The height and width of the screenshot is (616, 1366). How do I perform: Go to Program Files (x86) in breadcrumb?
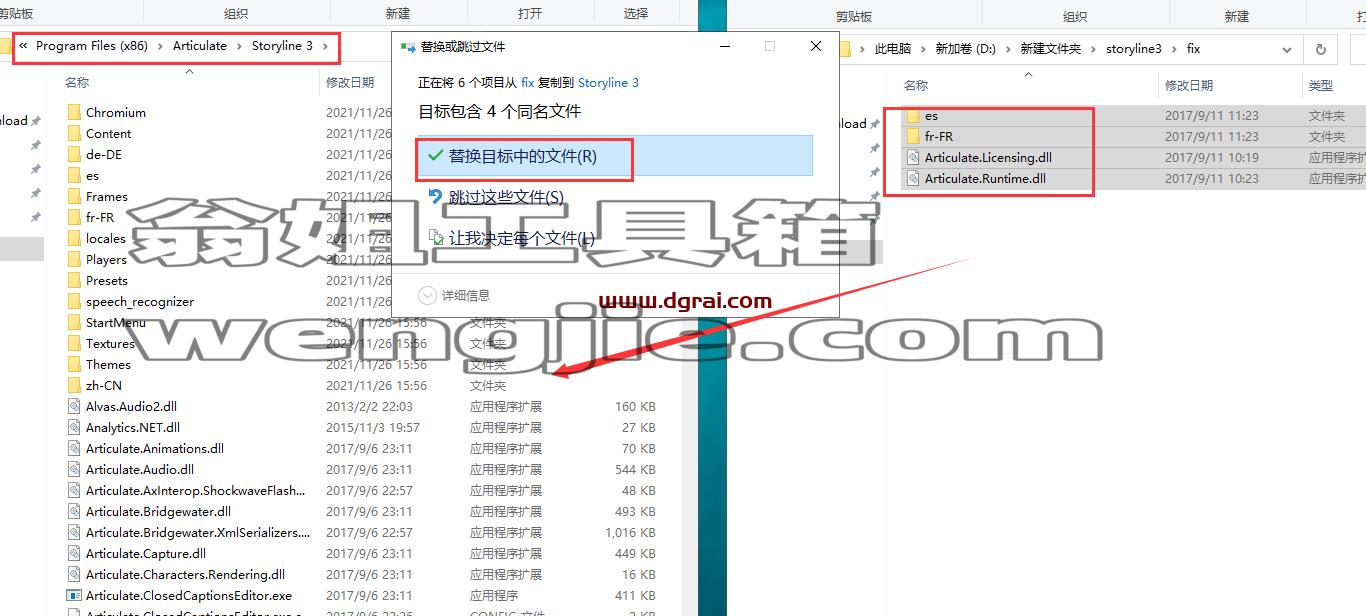[91, 46]
